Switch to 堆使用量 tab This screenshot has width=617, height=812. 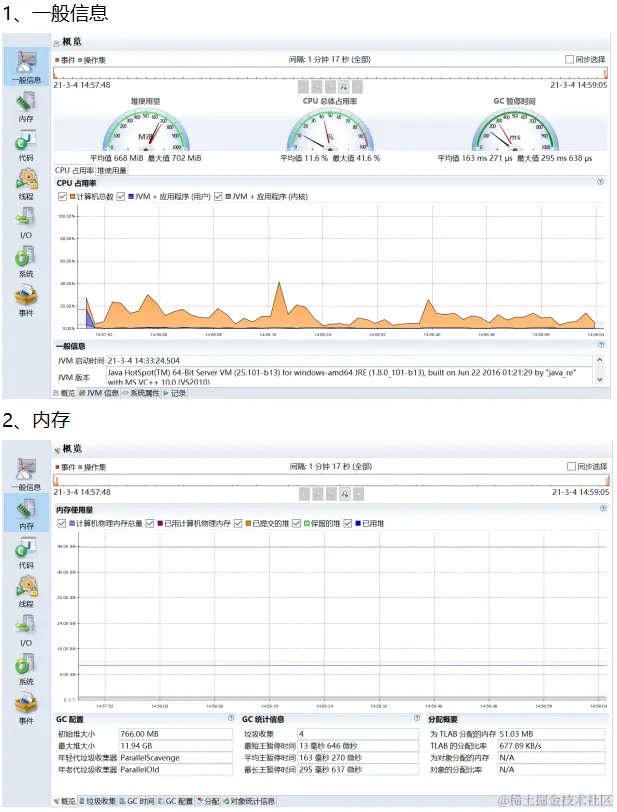(x=111, y=170)
